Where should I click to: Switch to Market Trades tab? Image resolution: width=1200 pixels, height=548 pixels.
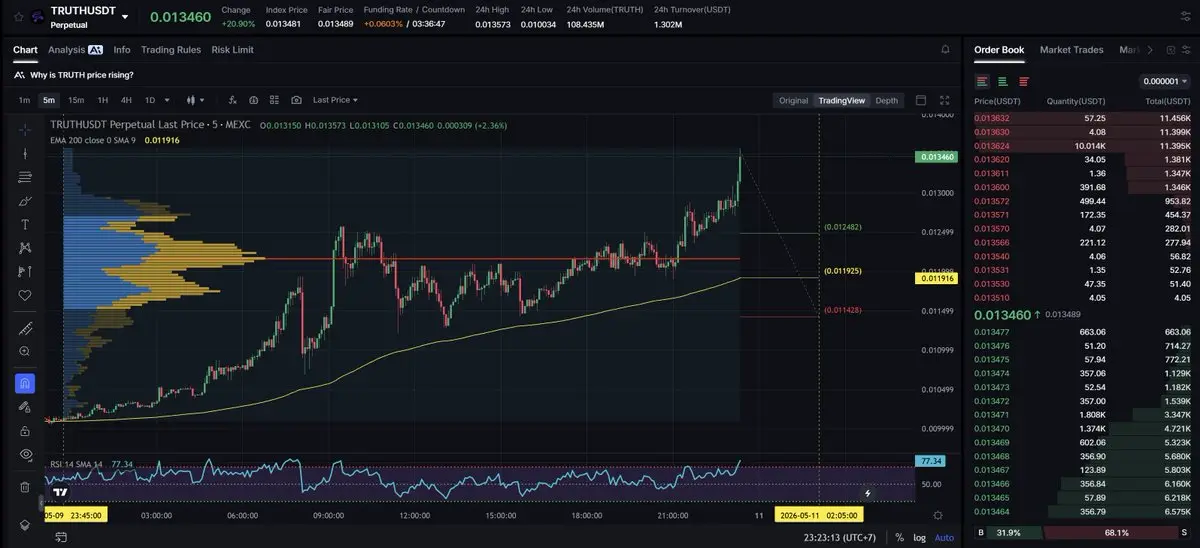pos(1072,49)
